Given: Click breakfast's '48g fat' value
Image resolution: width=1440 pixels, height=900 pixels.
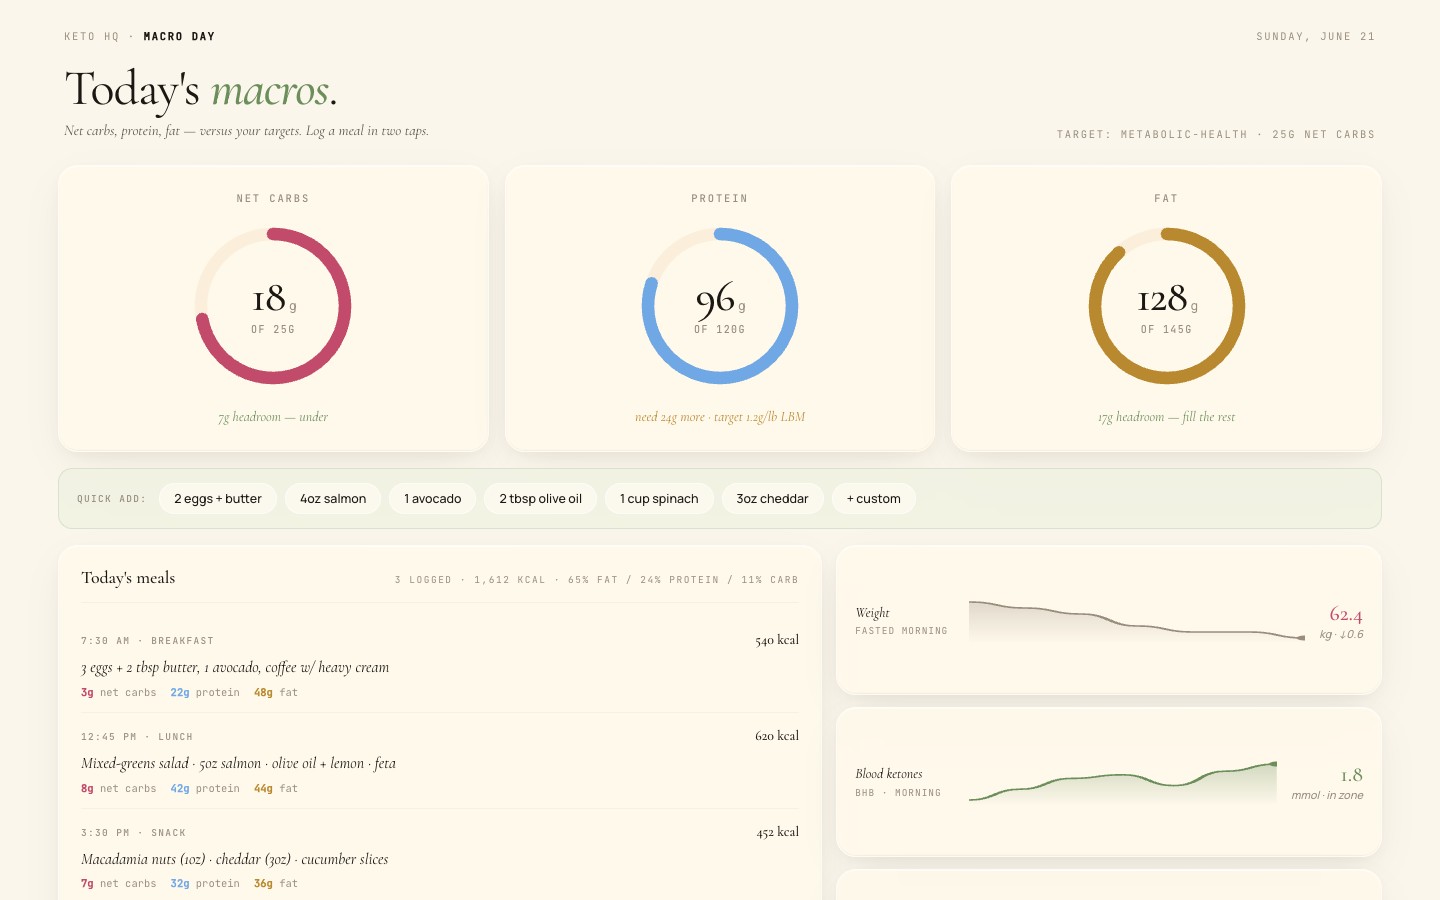Looking at the screenshot, I should coord(276,693).
